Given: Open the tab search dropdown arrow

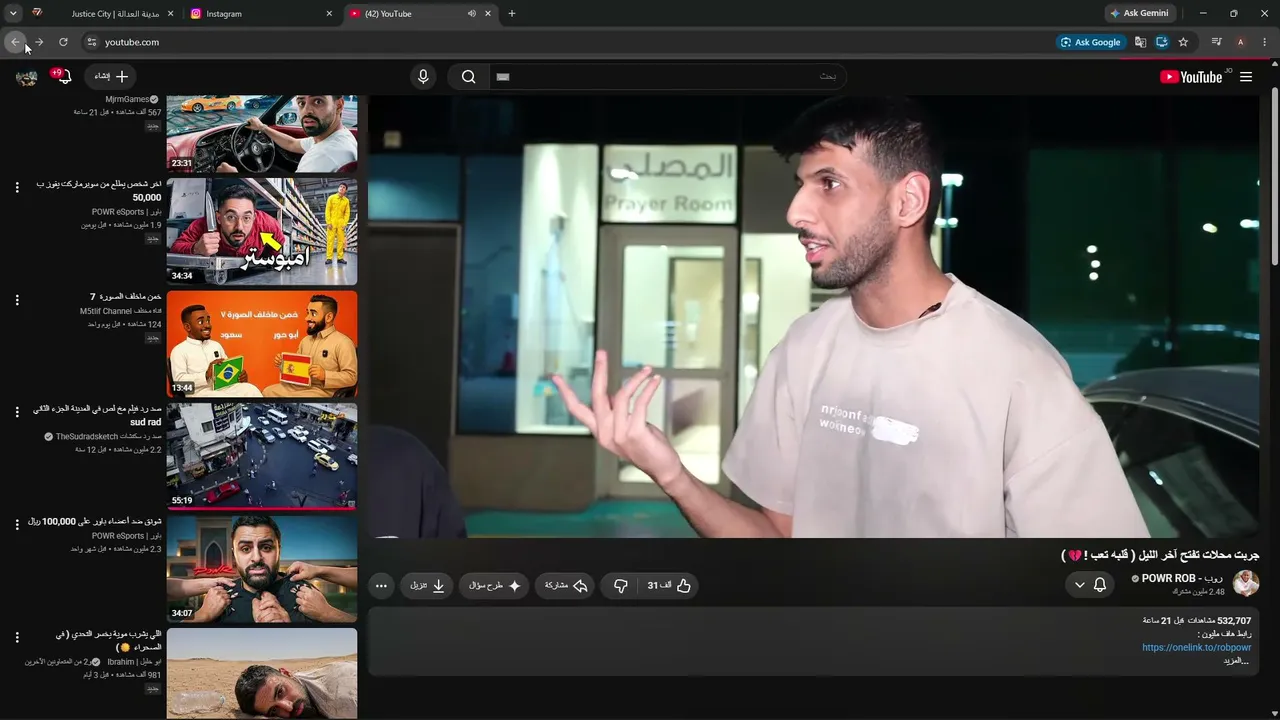Looking at the screenshot, I should pos(13,14).
